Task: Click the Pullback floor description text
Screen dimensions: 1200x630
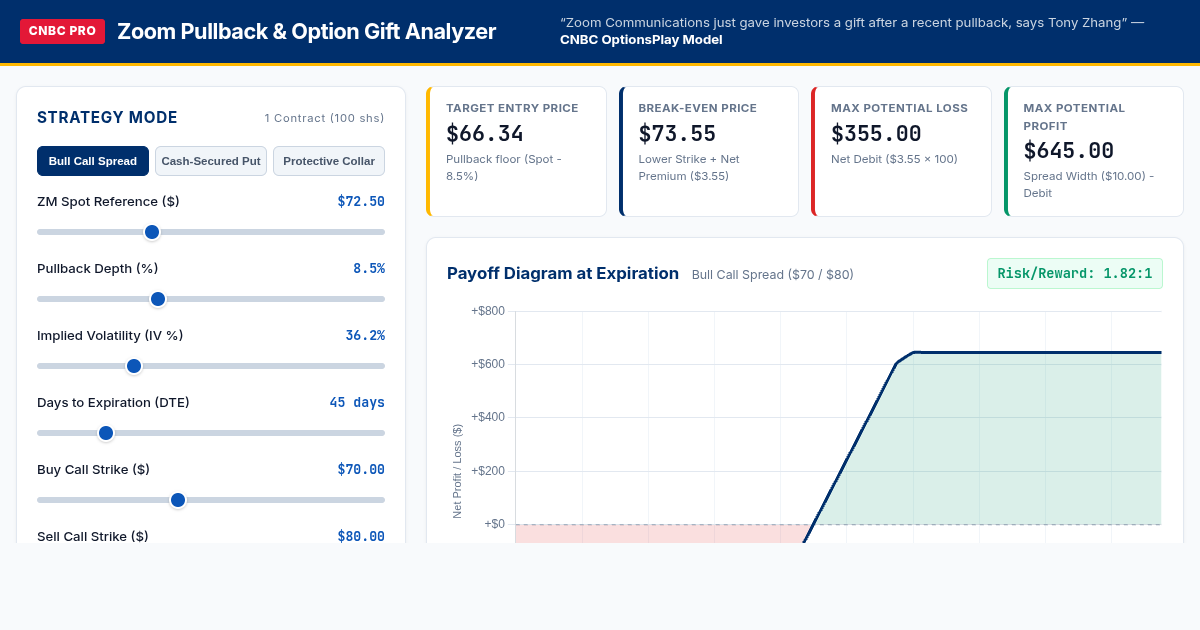Action: tap(502, 167)
